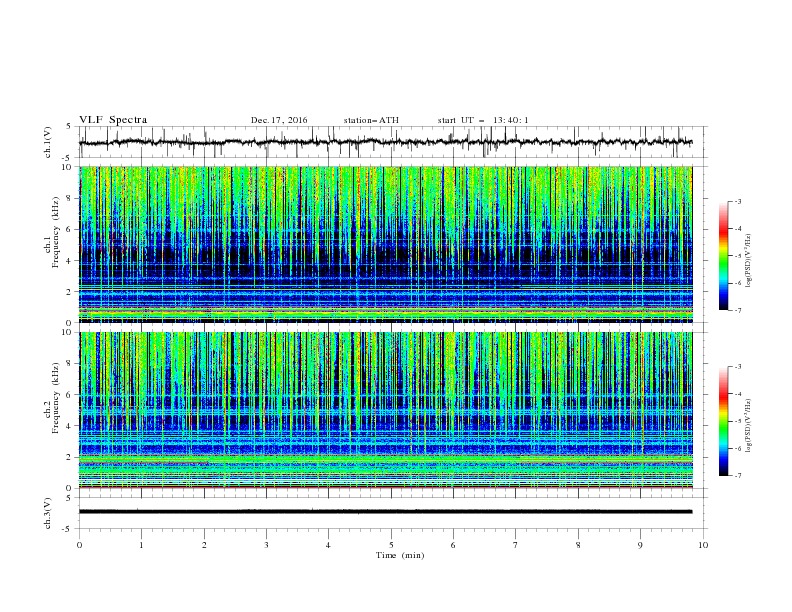This screenshot has width=792, height=612.
Task: Click the time axis tick label "4"
Action: (328, 545)
